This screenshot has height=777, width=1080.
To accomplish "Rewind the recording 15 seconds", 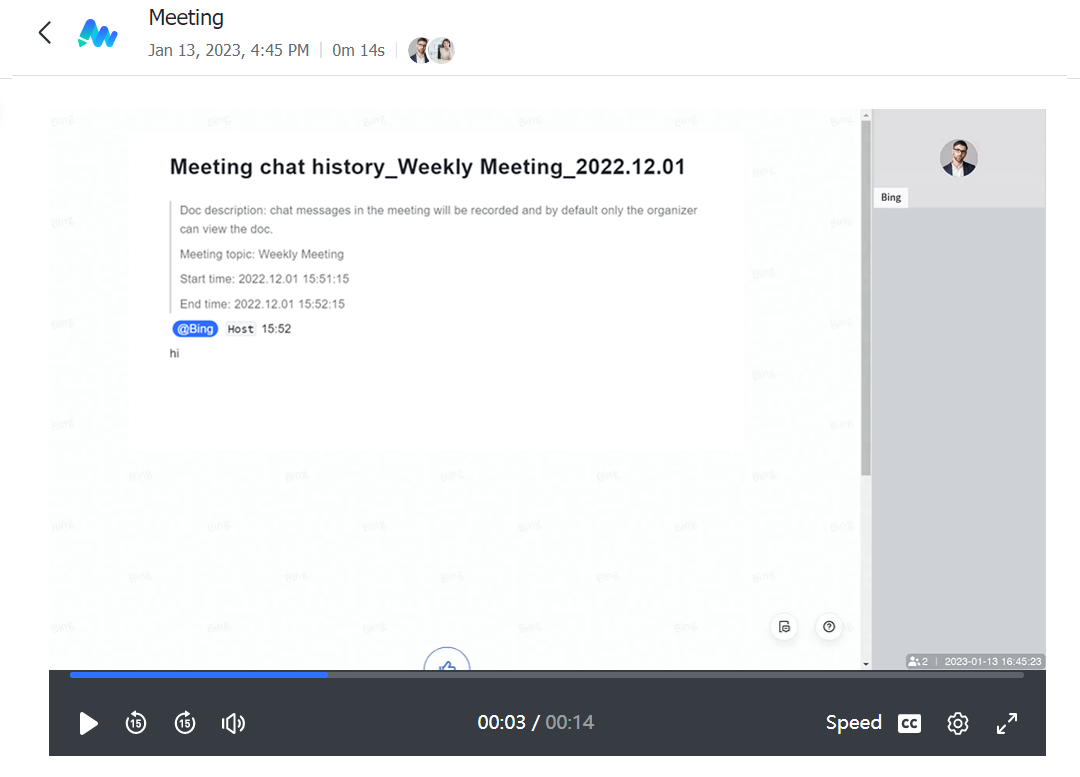I will (x=136, y=723).
